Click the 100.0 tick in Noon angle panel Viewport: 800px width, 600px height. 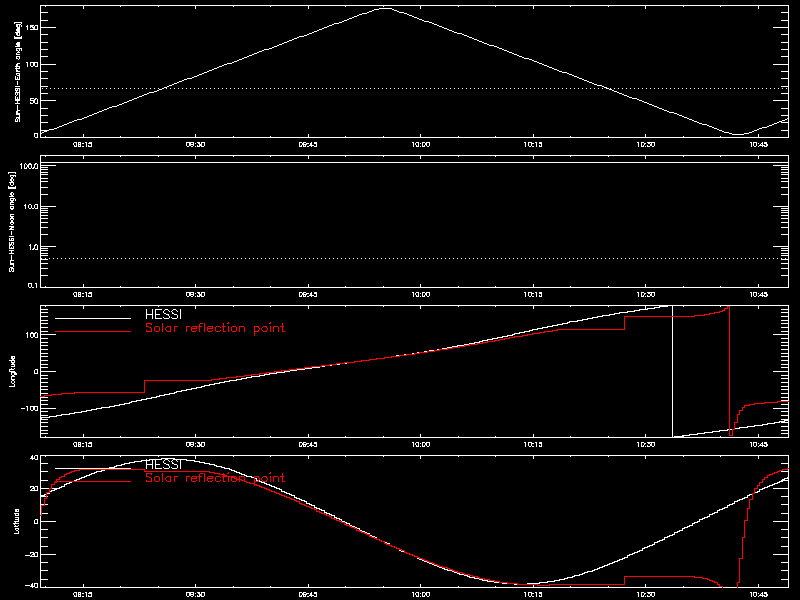tap(29, 166)
